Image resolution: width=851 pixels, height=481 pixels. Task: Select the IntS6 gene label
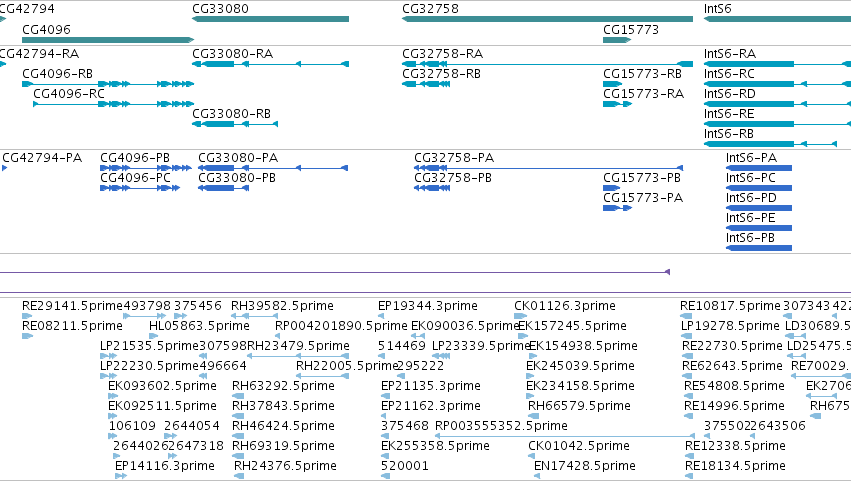click(717, 9)
